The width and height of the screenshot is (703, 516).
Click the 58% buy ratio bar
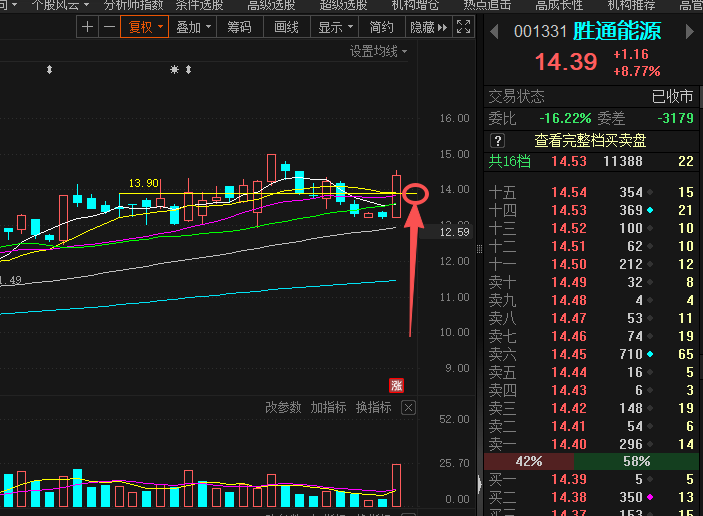[x=636, y=461]
